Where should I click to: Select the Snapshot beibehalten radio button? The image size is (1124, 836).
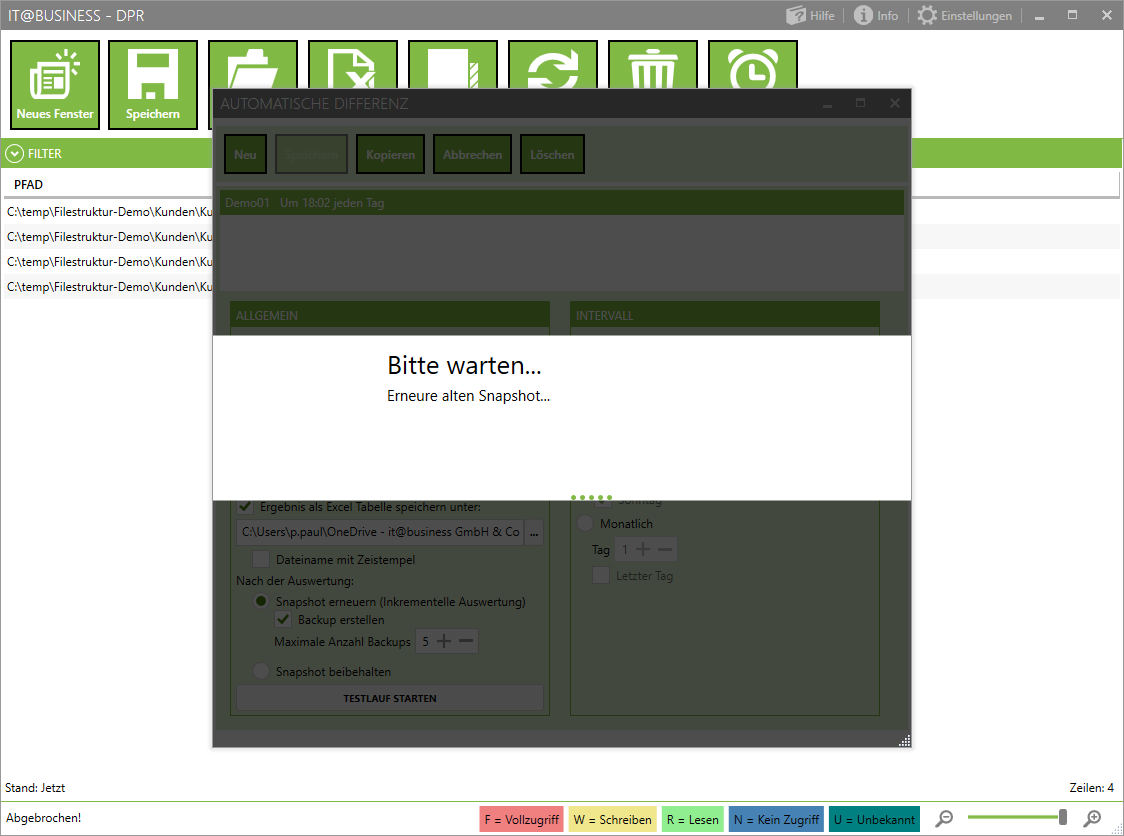(x=261, y=672)
